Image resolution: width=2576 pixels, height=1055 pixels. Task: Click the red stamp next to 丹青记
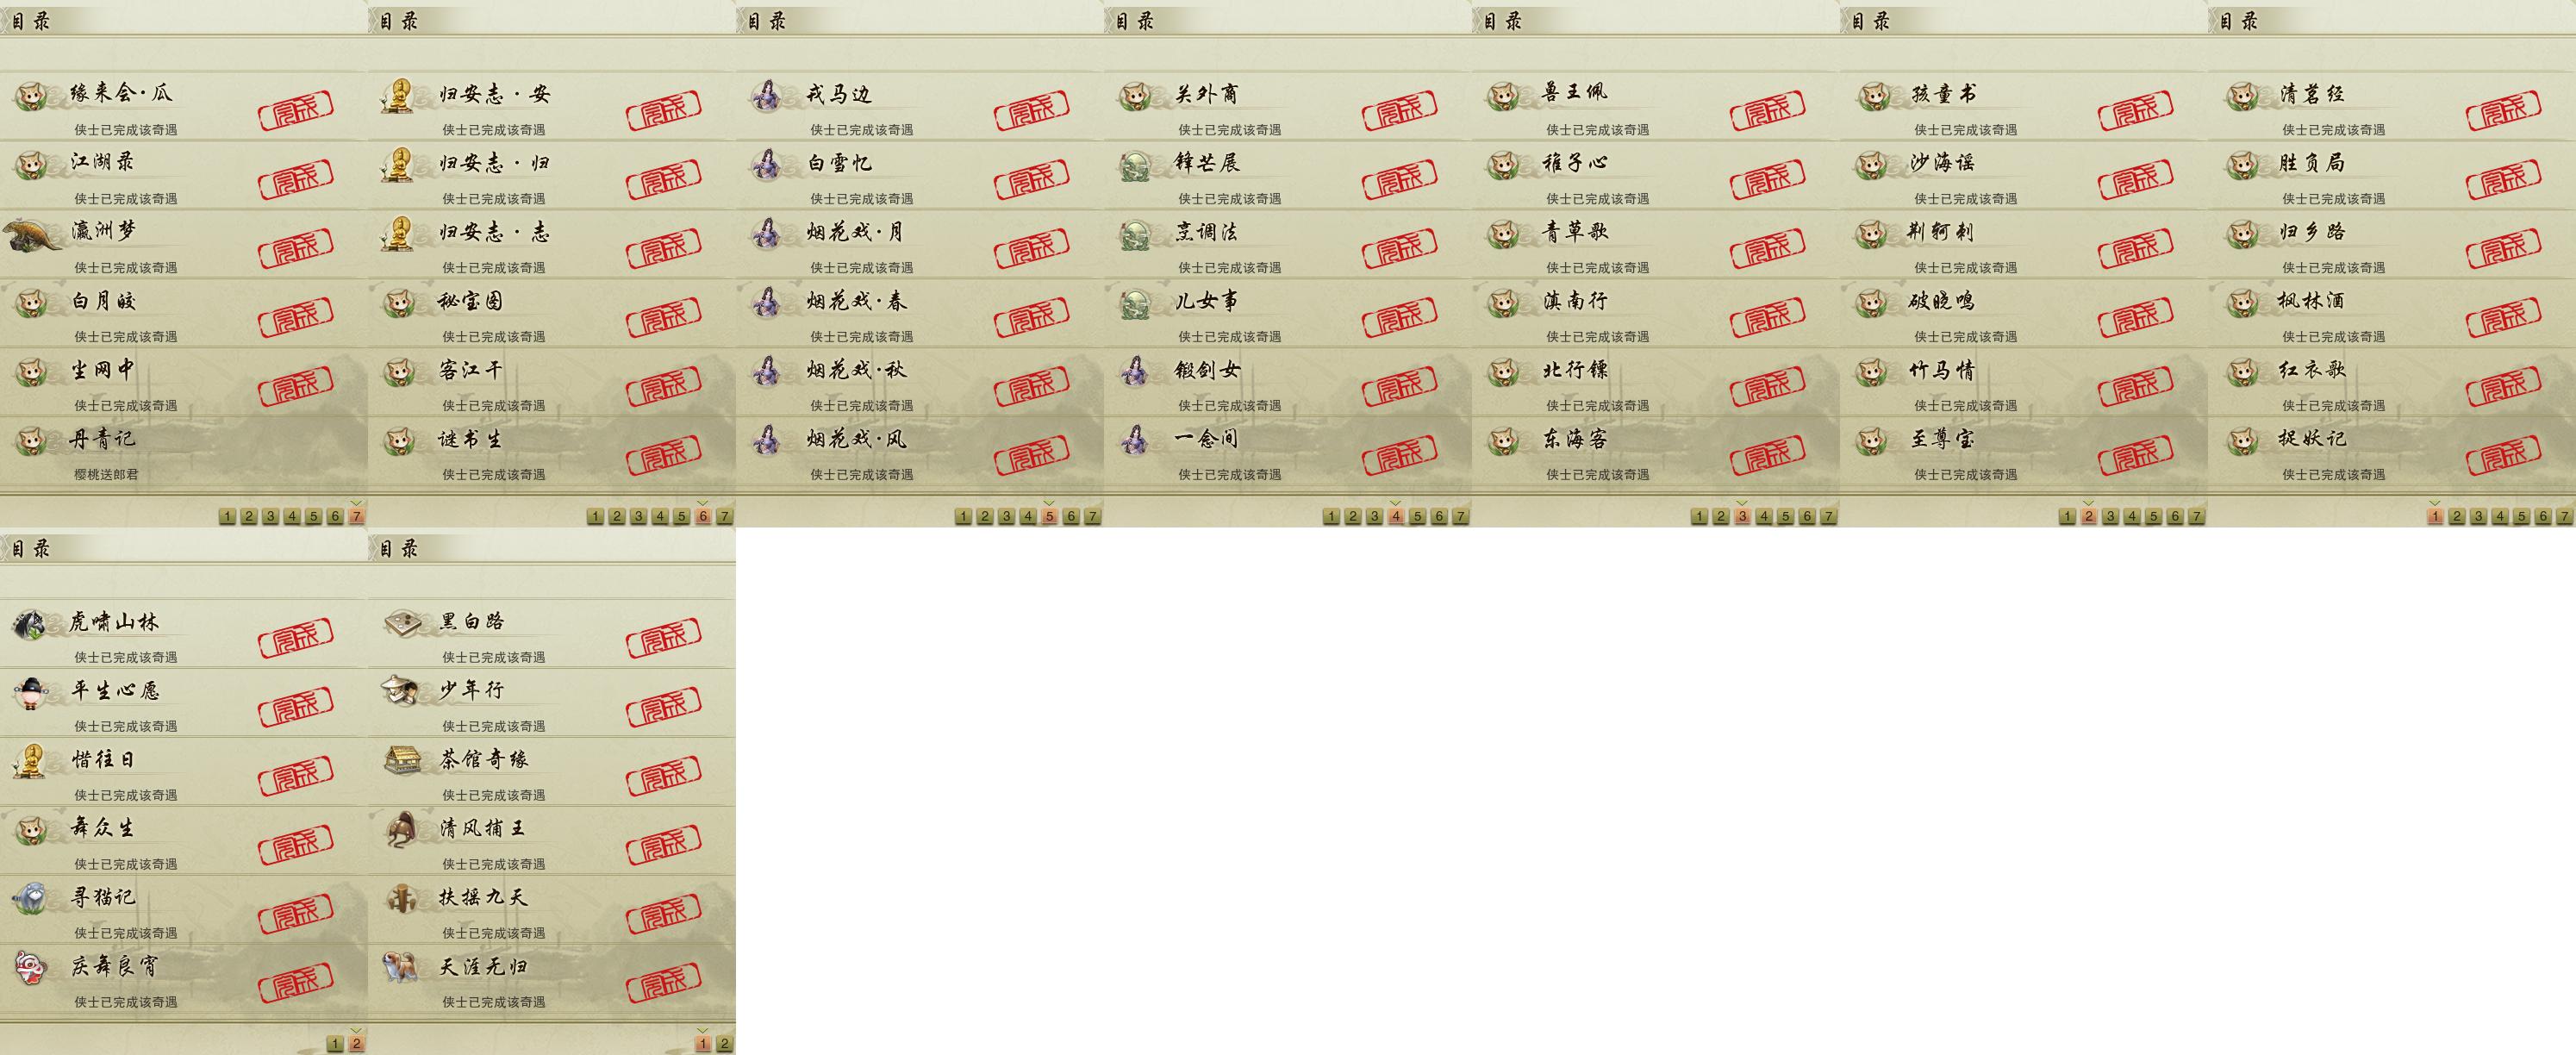pyautogui.click(x=296, y=456)
